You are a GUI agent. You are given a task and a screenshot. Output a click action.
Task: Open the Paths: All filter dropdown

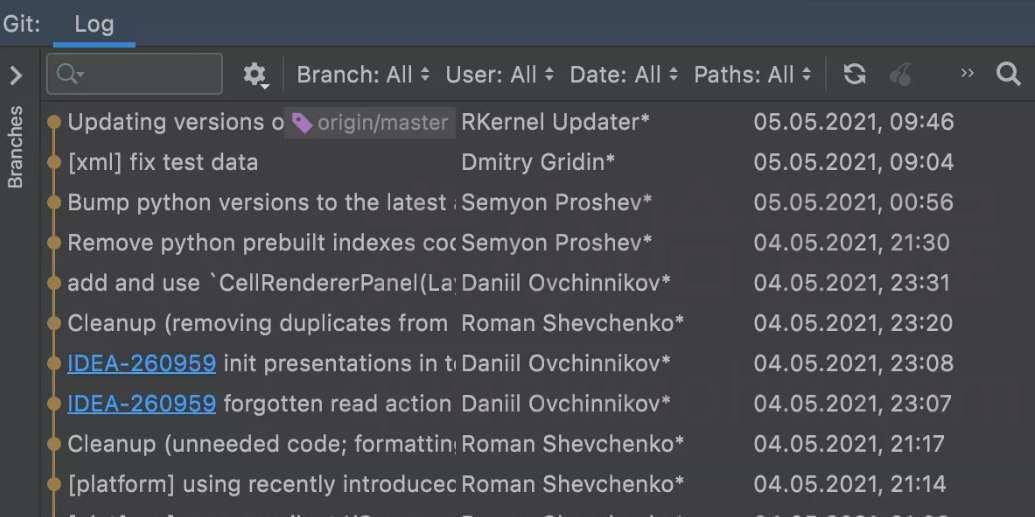tap(752, 75)
